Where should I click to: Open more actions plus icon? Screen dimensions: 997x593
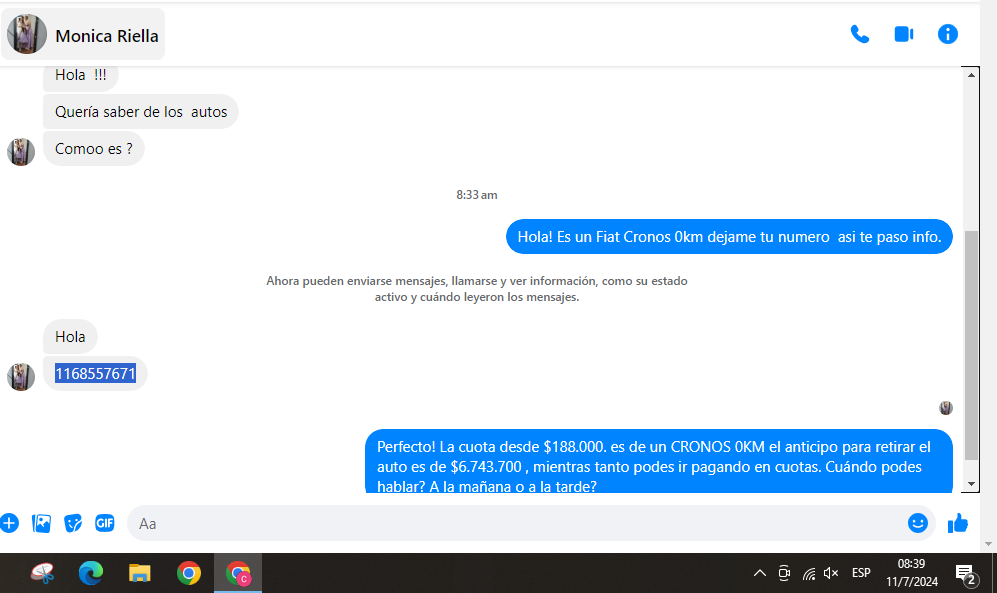click(10, 523)
